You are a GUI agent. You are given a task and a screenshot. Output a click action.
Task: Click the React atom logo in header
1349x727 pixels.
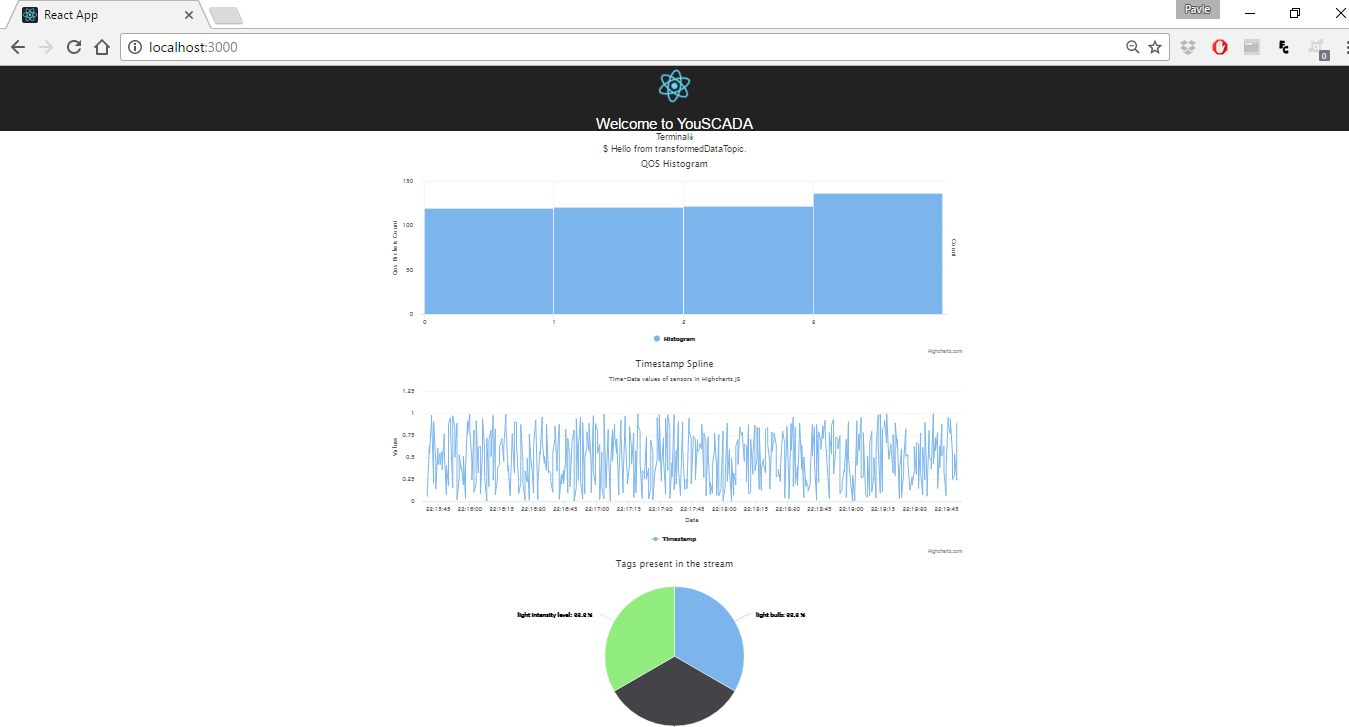coord(674,86)
